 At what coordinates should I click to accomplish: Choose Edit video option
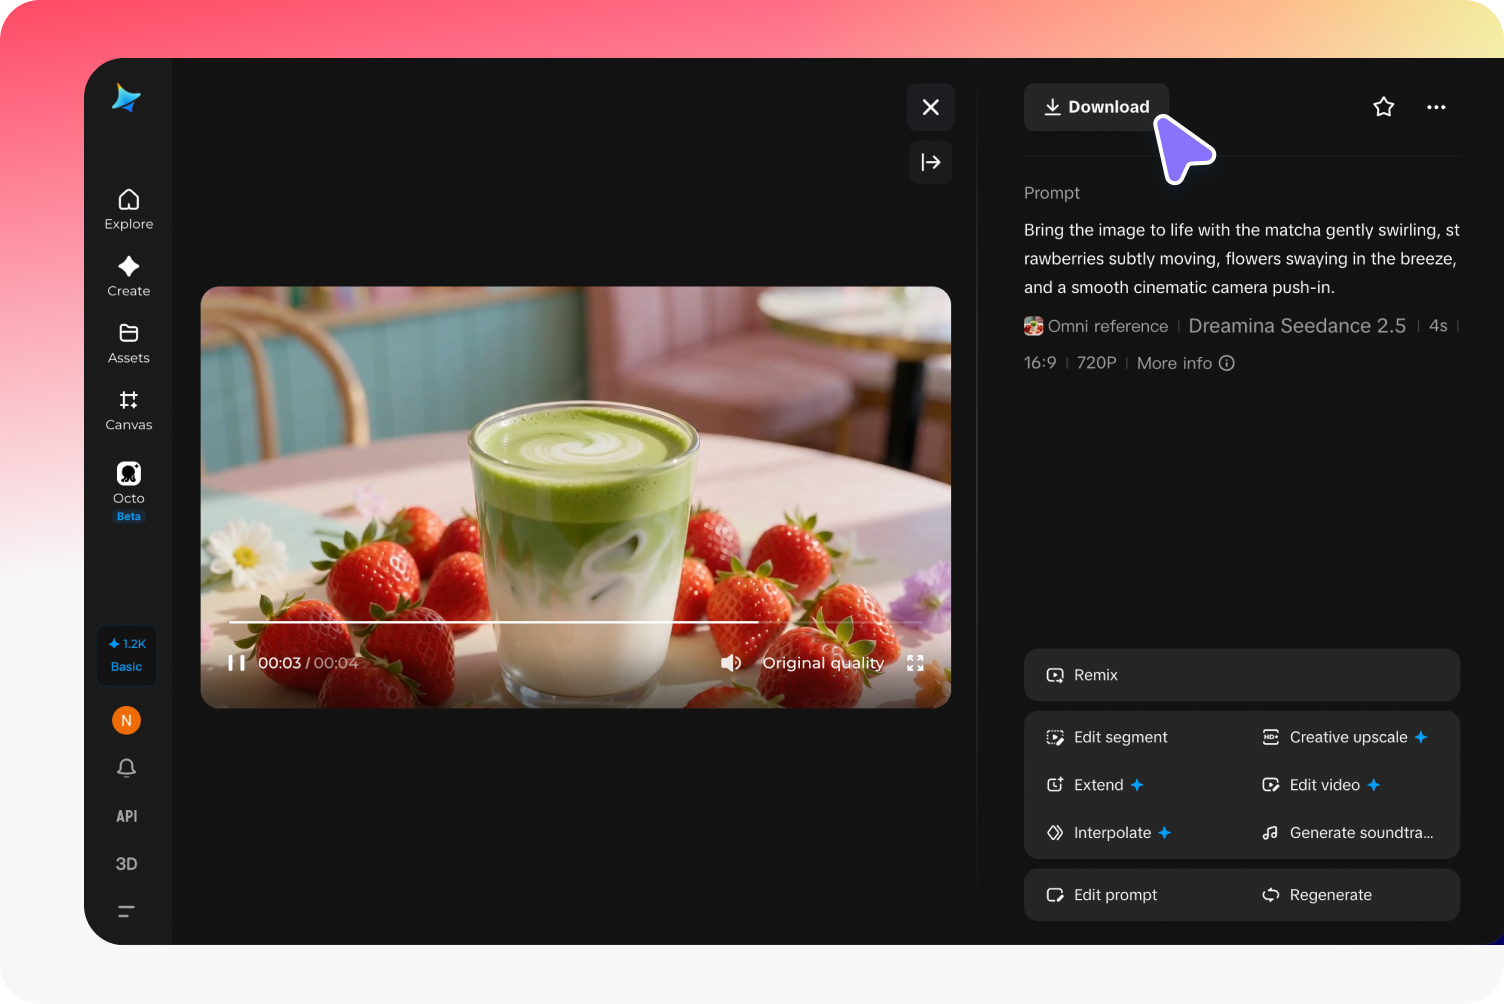1321,785
